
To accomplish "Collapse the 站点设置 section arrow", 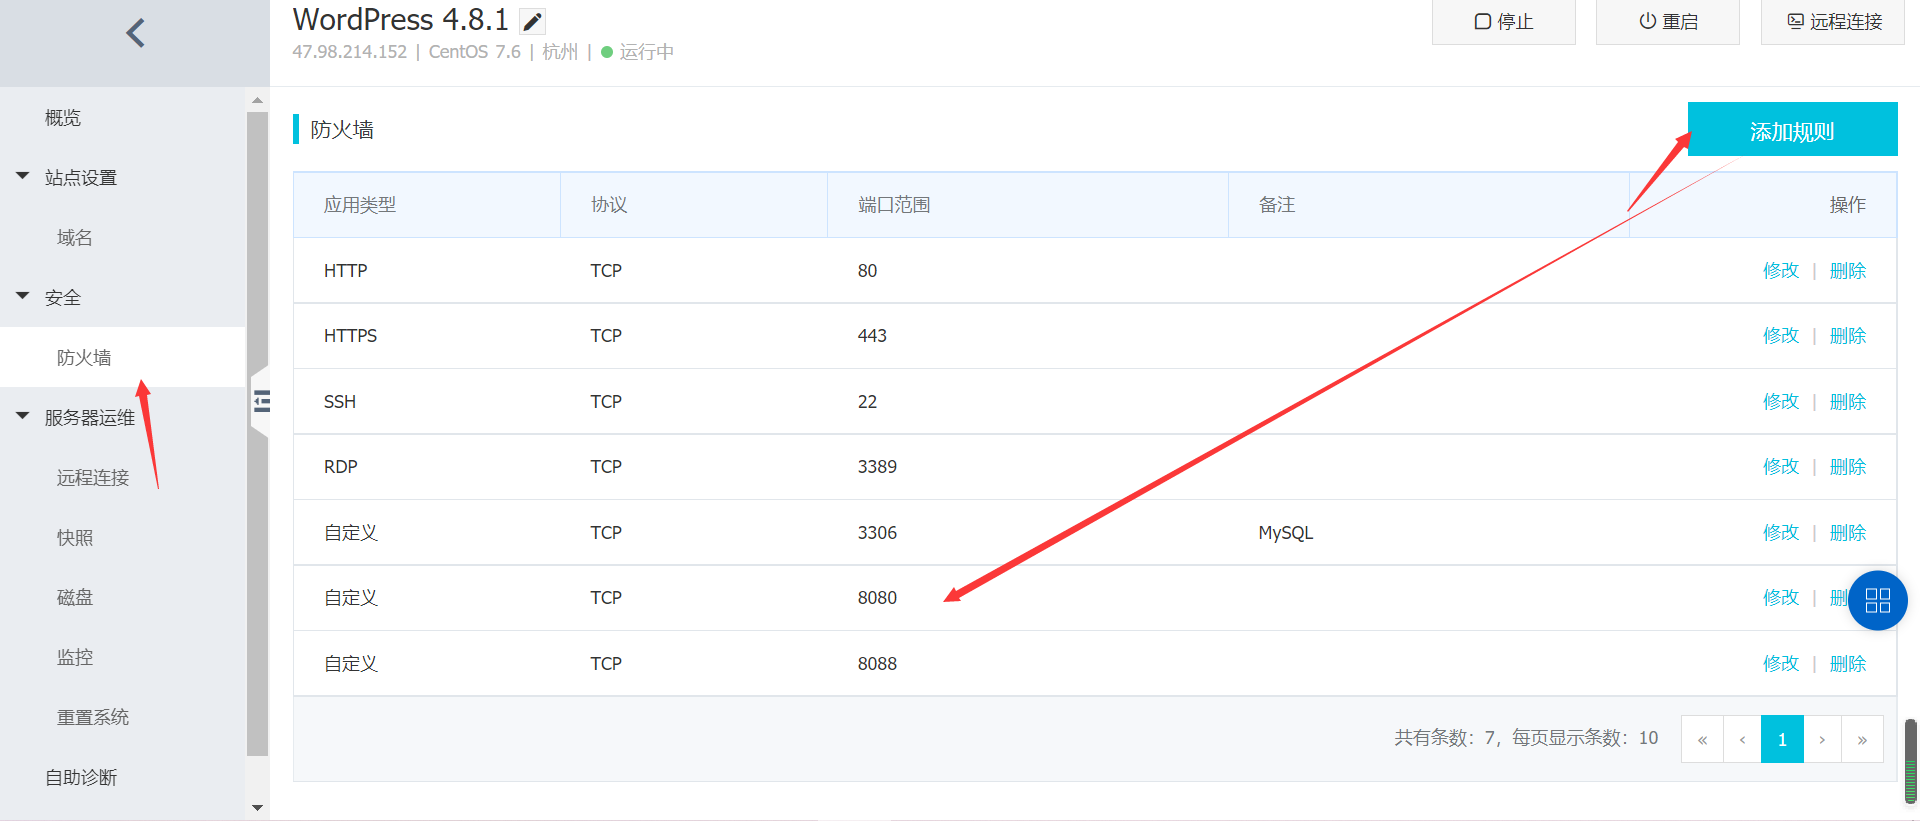I will [x=23, y=176].
